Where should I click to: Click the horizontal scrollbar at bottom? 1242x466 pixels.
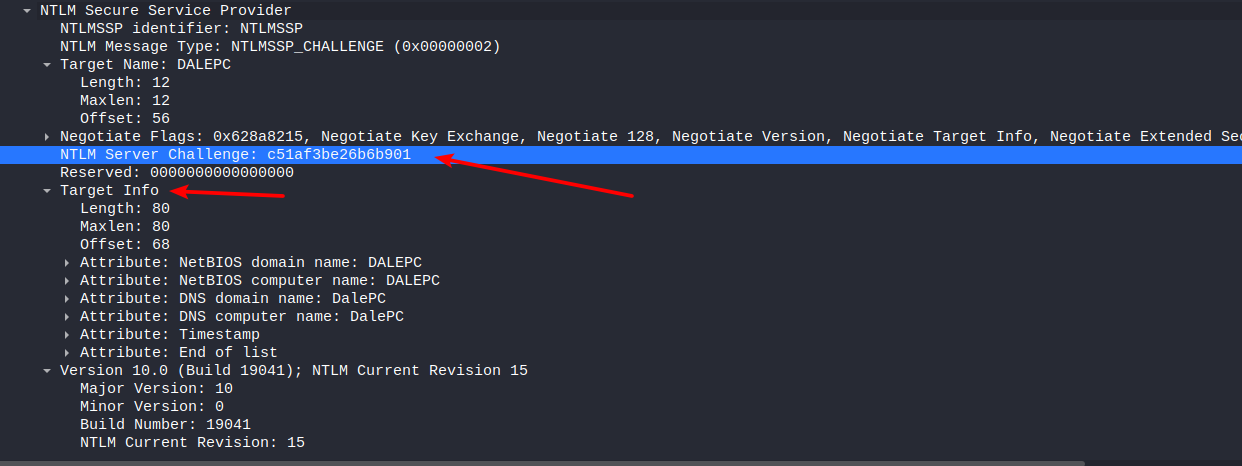click(540, 462)
